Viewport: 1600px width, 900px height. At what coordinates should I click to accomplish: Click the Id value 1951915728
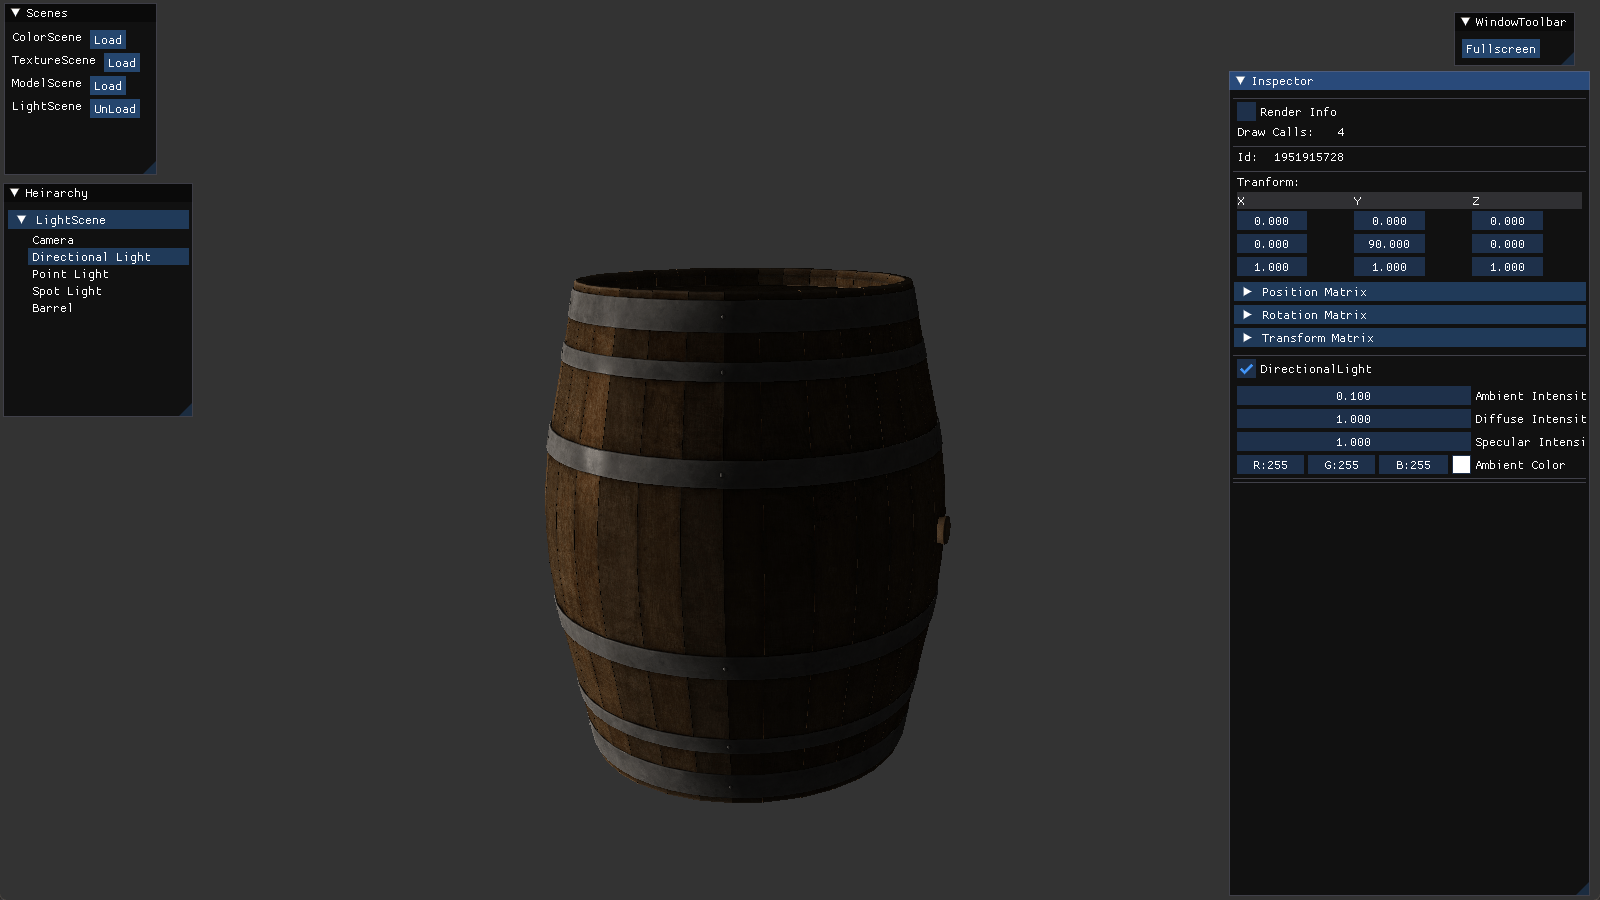(1308, 157)
